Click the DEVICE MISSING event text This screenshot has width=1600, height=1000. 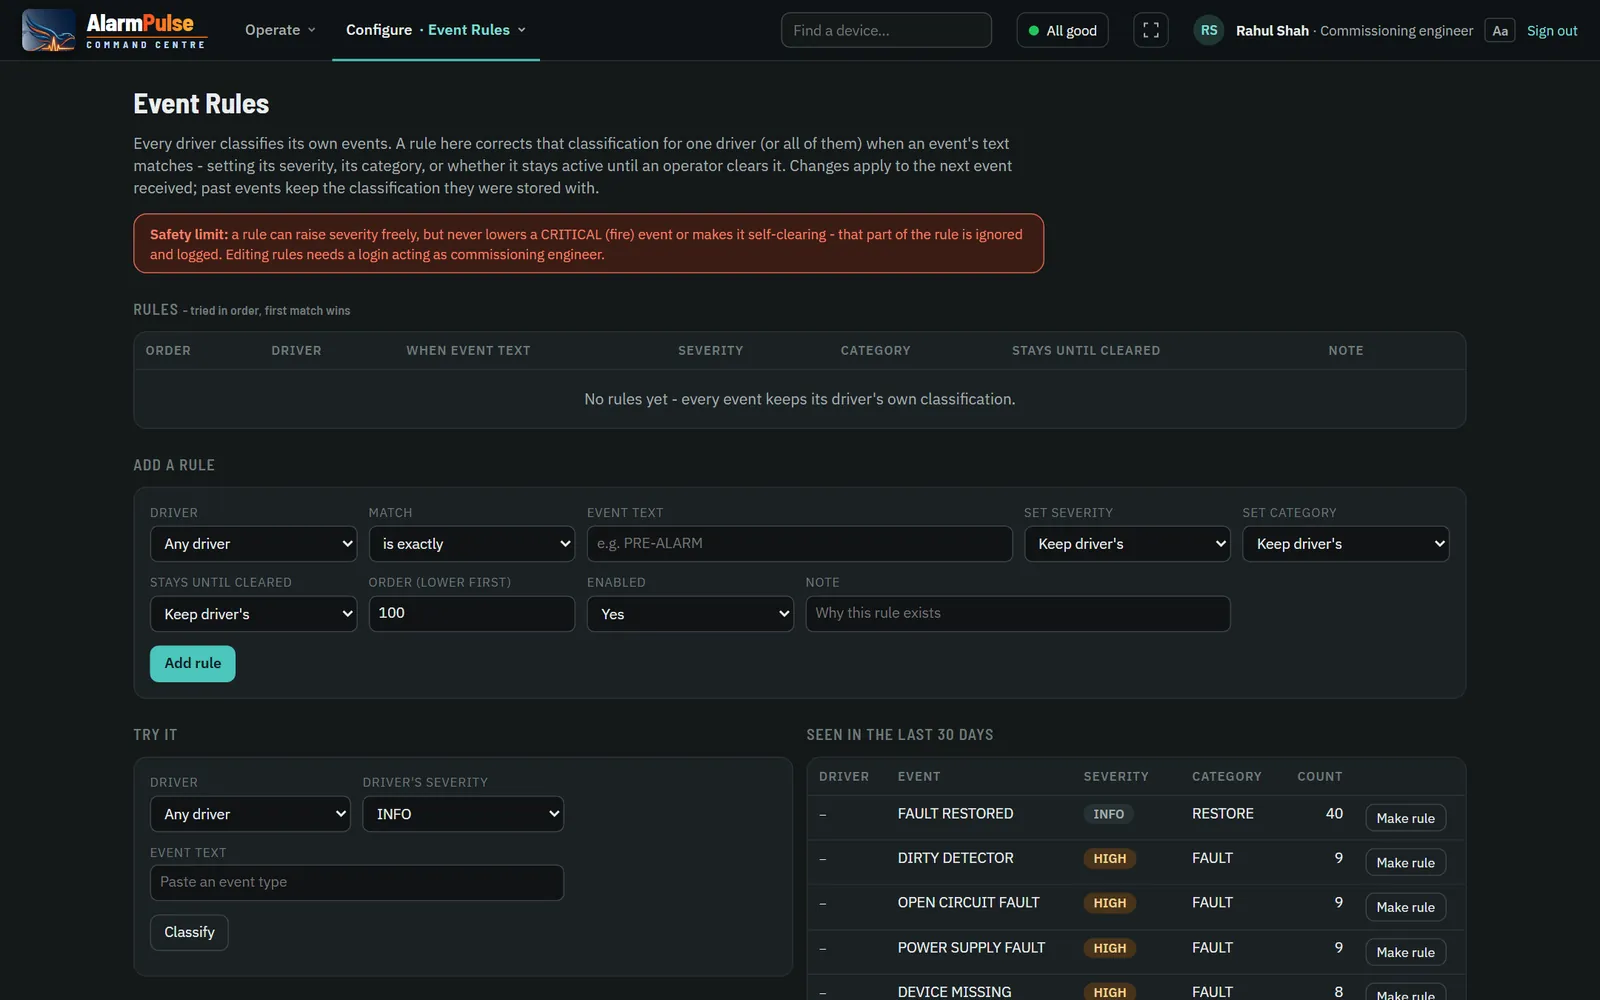[954, 992]
